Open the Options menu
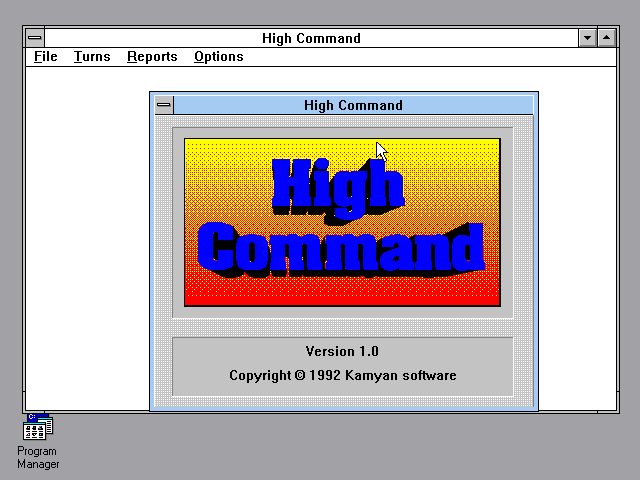Screen dimensions: 640x480 tap(218, 57)
